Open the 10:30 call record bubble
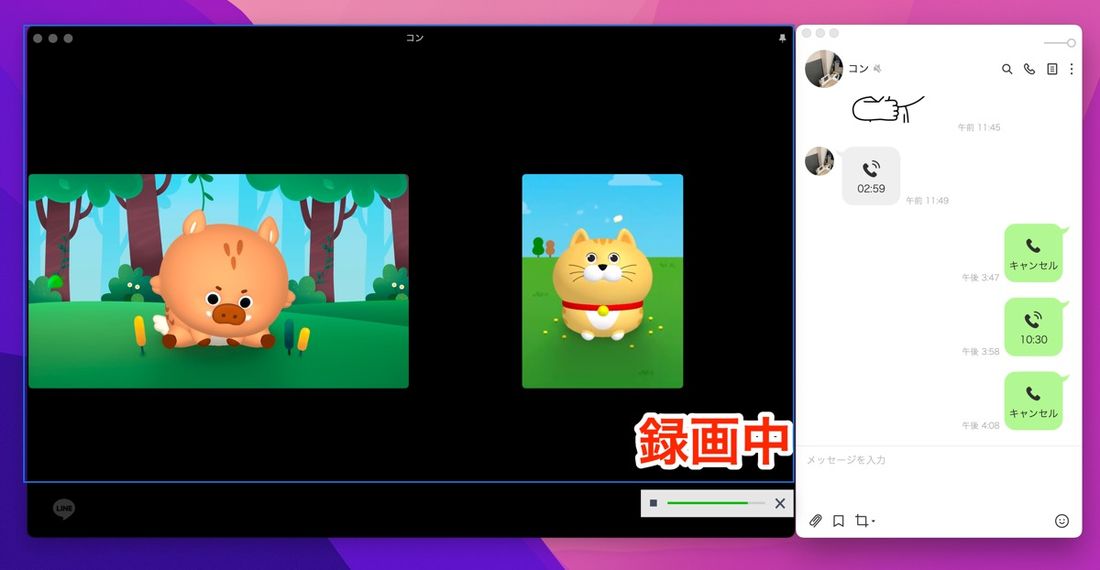The image size is (1100, 570). 1033,327
